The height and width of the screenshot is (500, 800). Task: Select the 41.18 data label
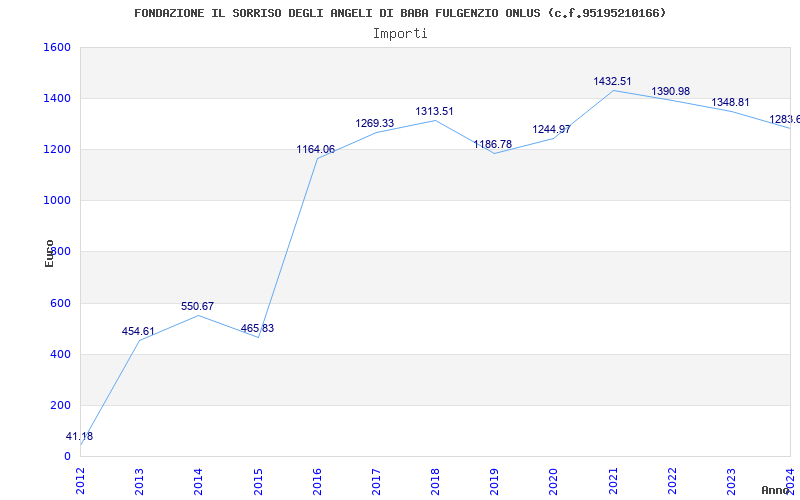79,437
